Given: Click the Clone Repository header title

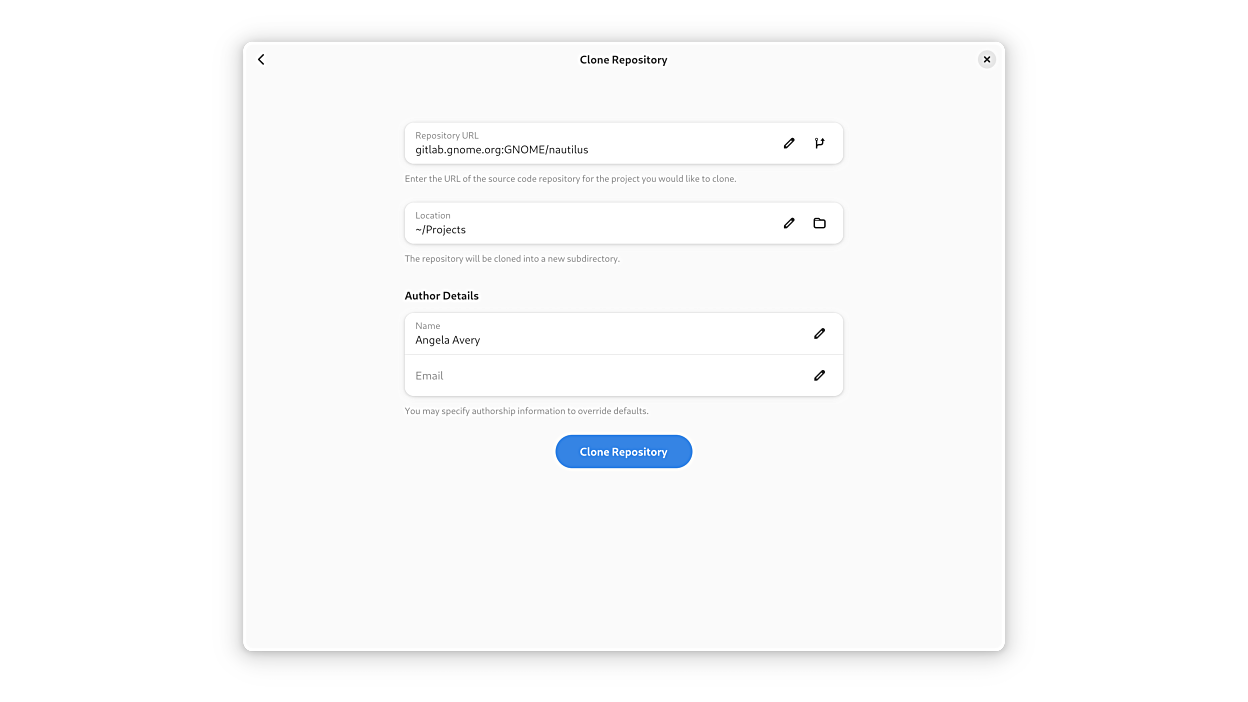Looking at the screenshot, I should [x=623, y=60].
